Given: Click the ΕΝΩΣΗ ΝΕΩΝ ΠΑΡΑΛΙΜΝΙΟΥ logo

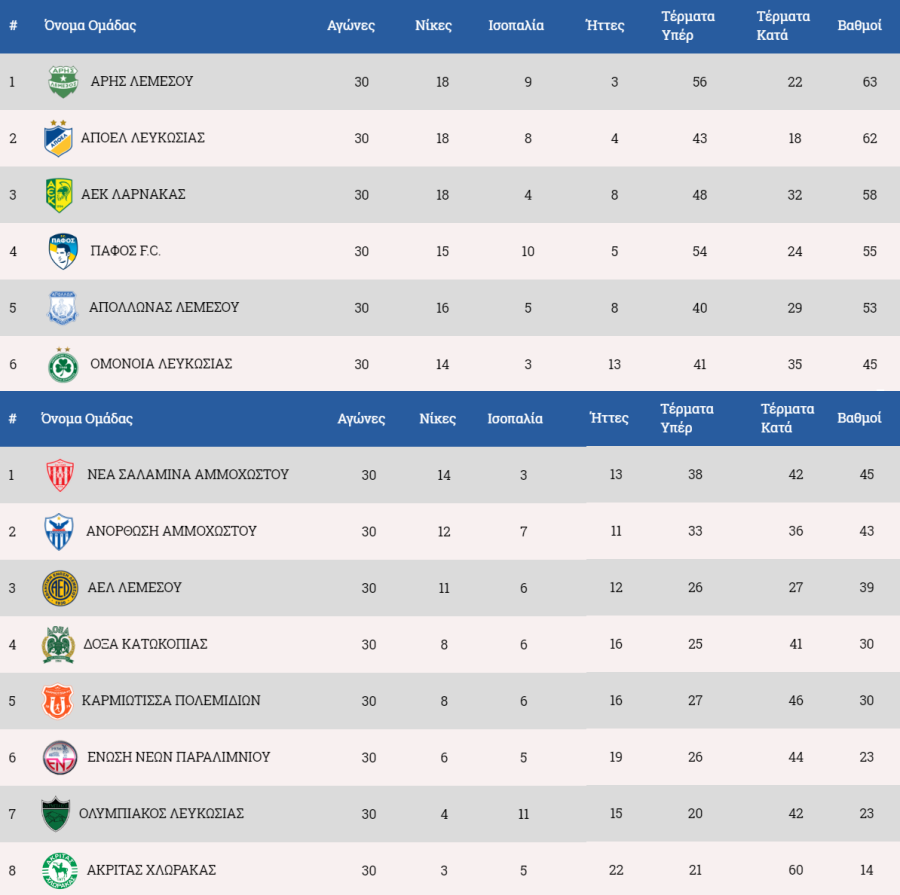Looking at the screenshot, I should (x=60, y=757).
